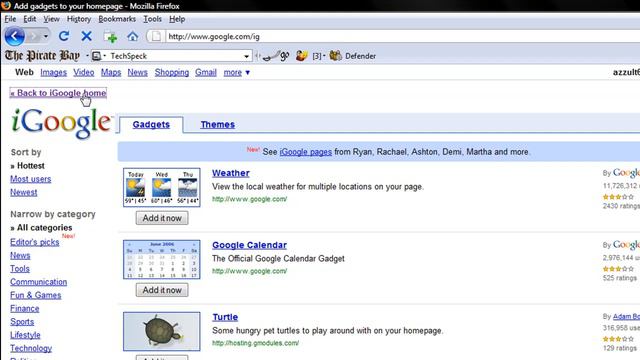The width and height of the screenshot is (640, 360).
Task: Open the Google Calendar title link
Action: pyautogui.click(x=249, y=245)
